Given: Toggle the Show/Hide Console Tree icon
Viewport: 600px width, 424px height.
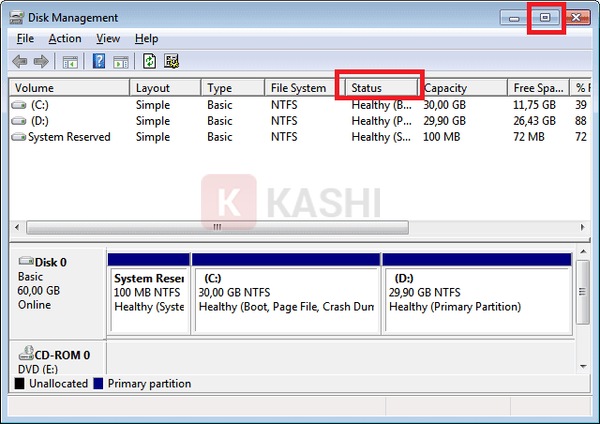Looking at the screenshot, I should pos(71,61).
